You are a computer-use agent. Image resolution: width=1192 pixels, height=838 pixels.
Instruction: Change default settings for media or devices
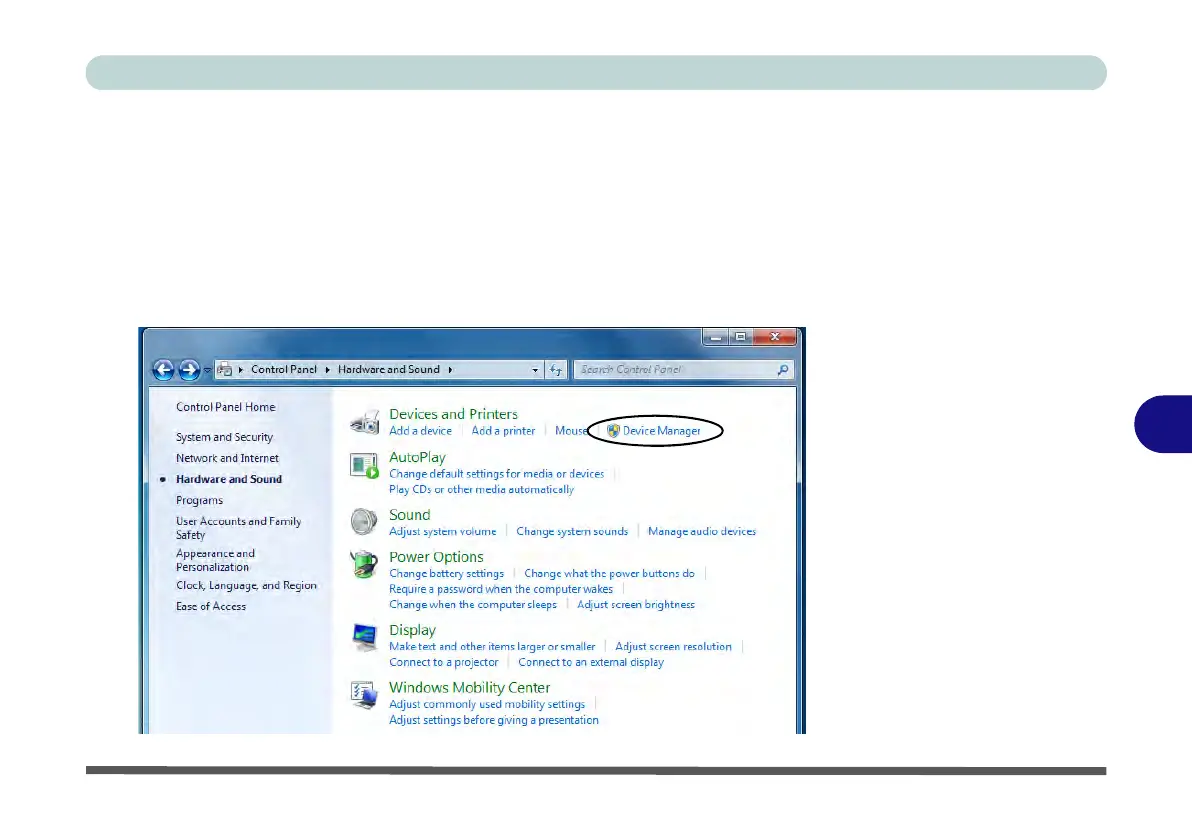[496, 474]
